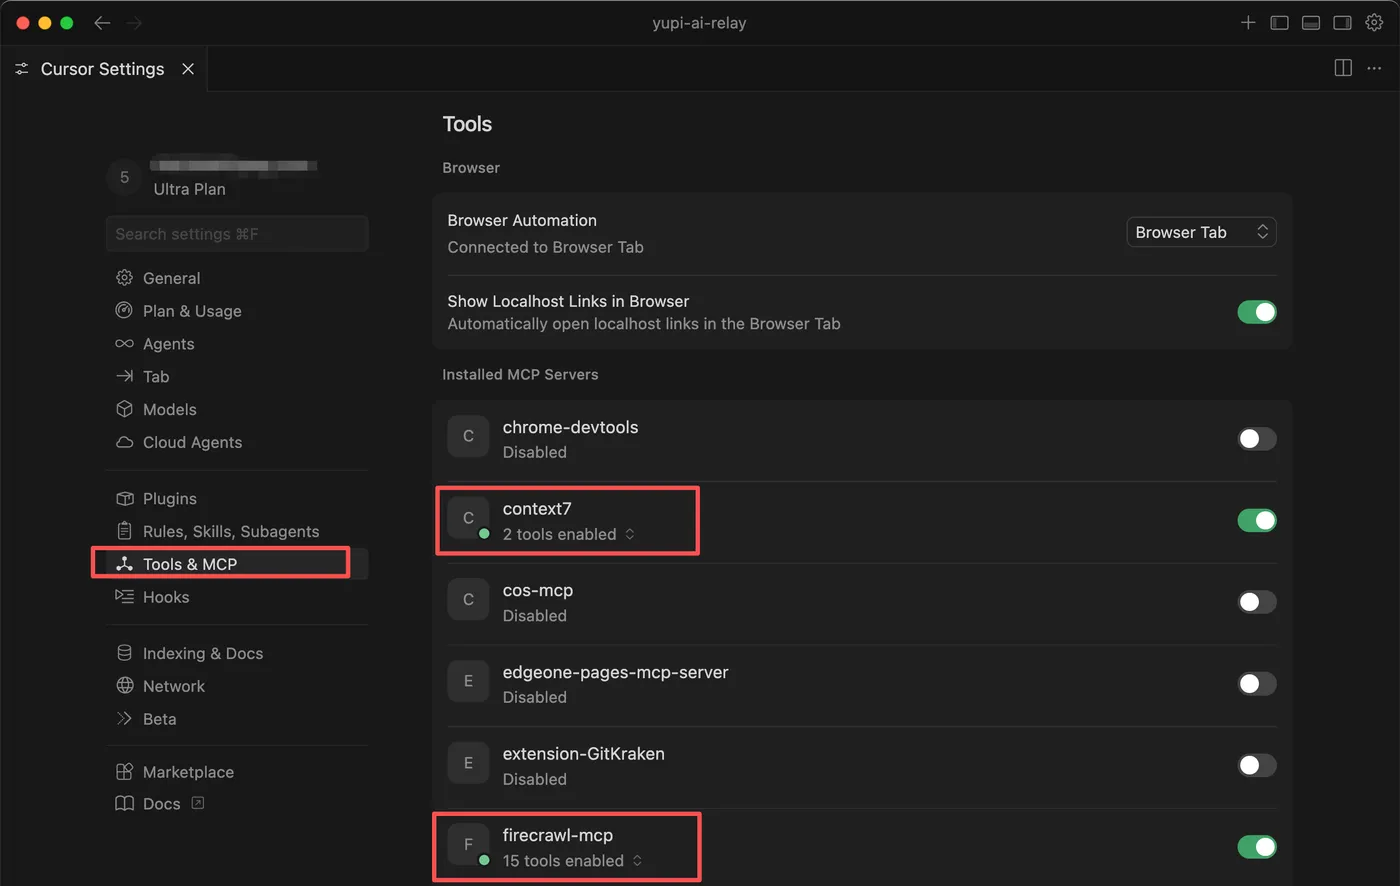The height and width of the screenshot is (886, 1400).
Task: Click the Search settings input field
Action: 237,234
